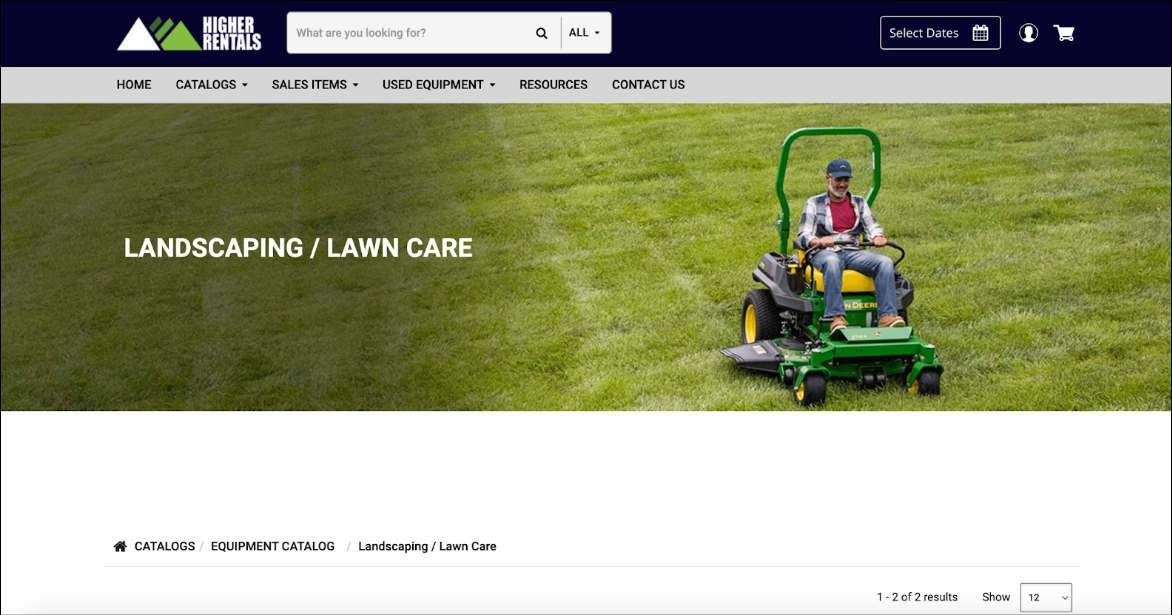The height and width of the screenshot is (615, 1172).
Task: Open the RESOURCES menu item
Action: [x=553, y=84]
